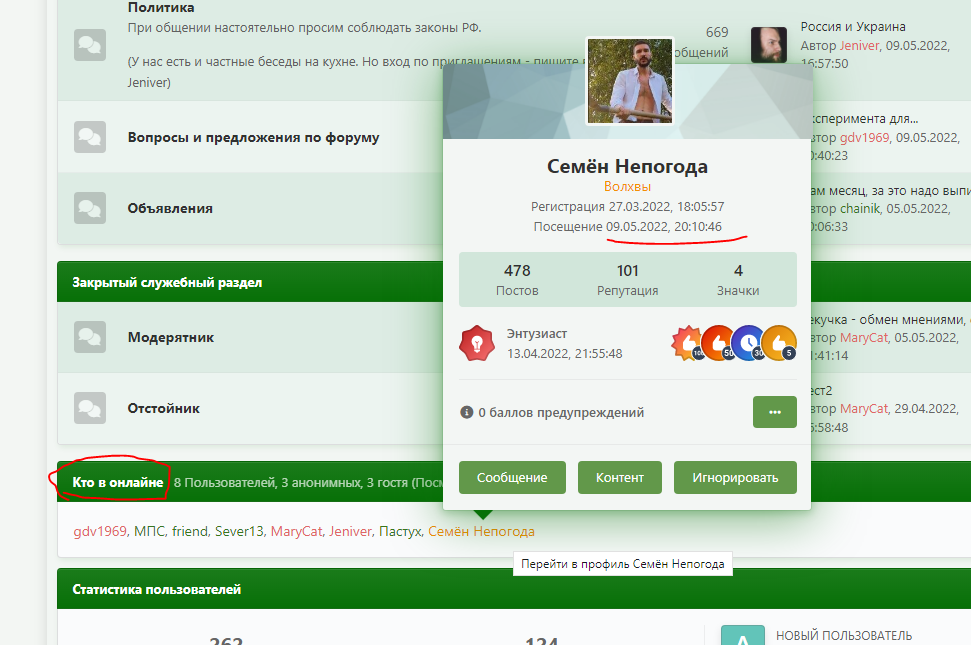Open online user gdv1969's profile link

100,531
